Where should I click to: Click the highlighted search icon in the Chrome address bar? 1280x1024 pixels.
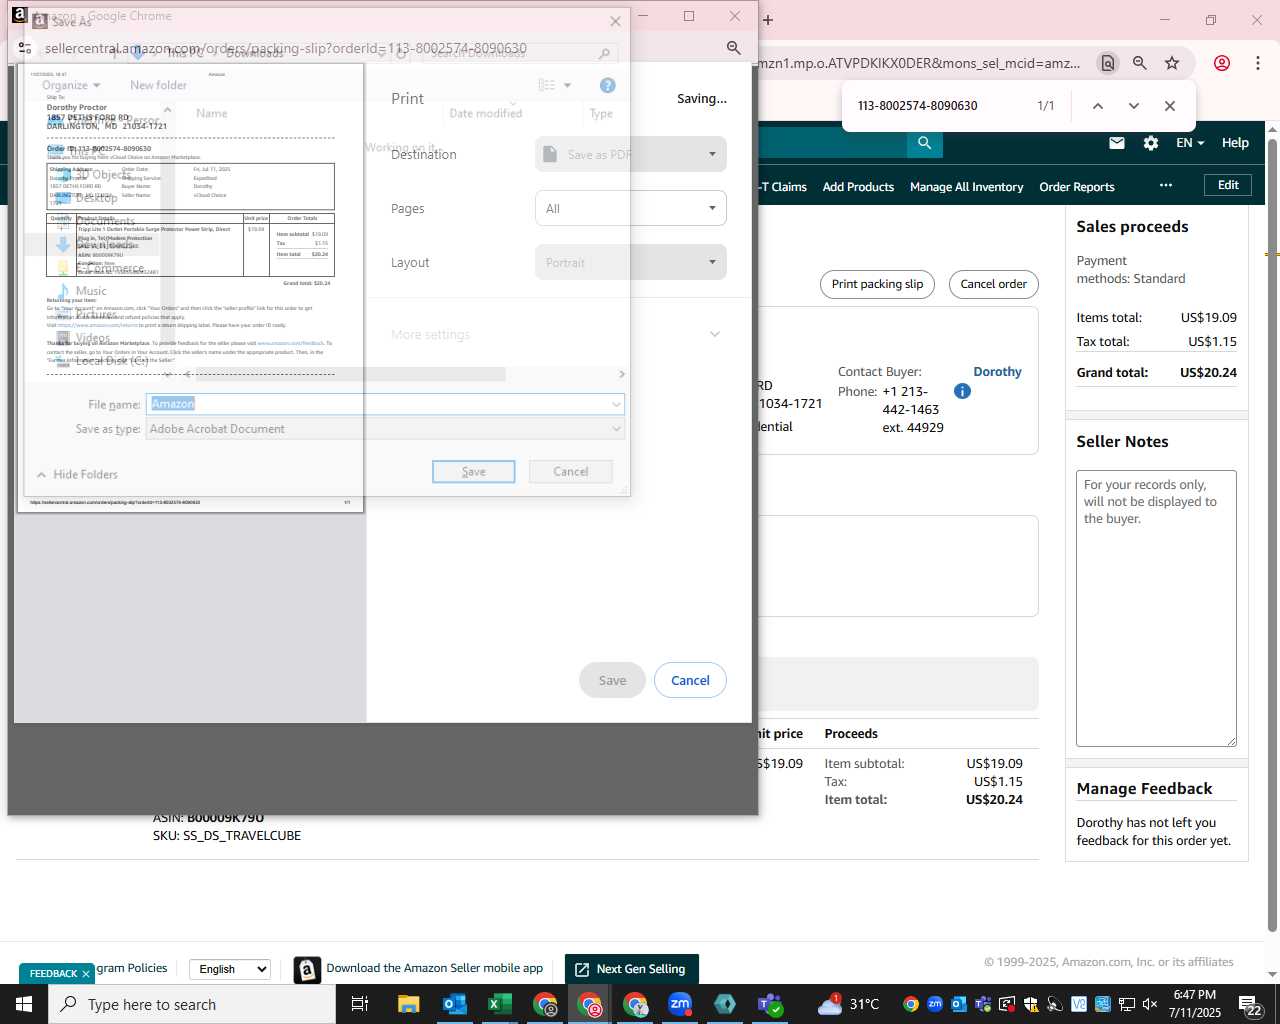1107,63
